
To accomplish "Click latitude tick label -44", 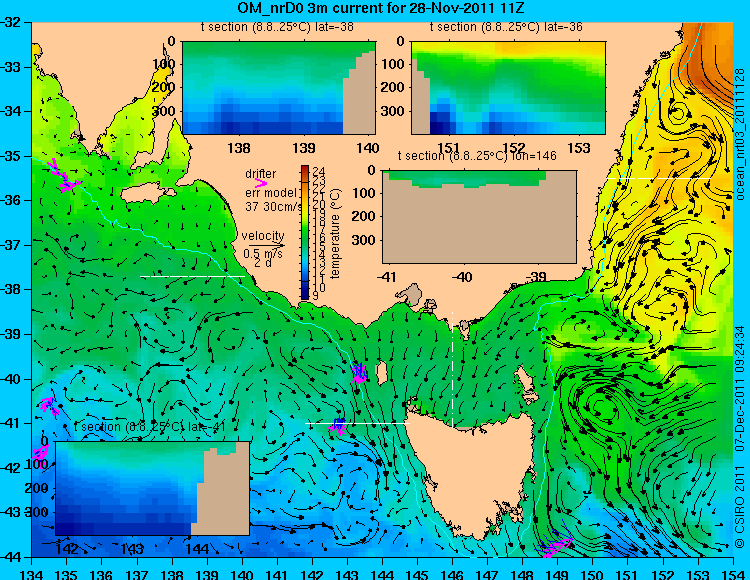I will 10,557.
